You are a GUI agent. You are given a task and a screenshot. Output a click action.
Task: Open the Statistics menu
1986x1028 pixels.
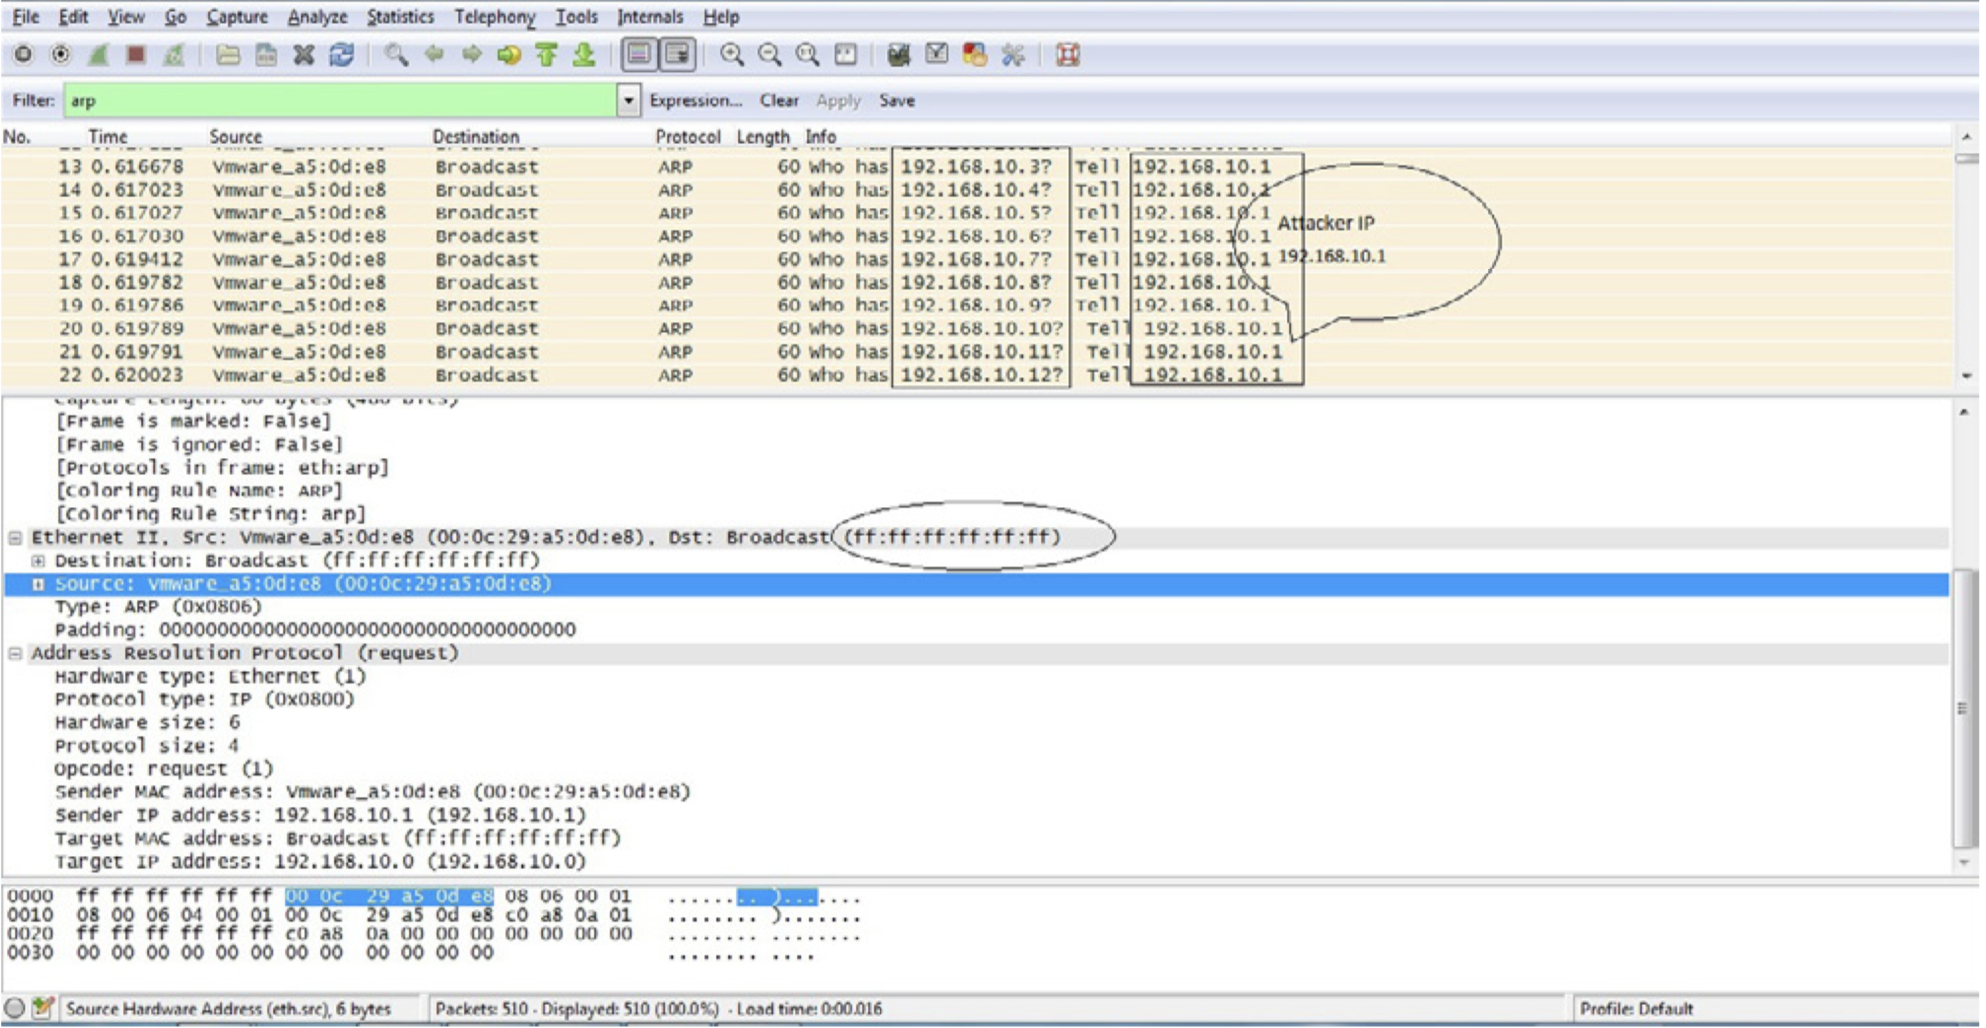tap(399, 17)
